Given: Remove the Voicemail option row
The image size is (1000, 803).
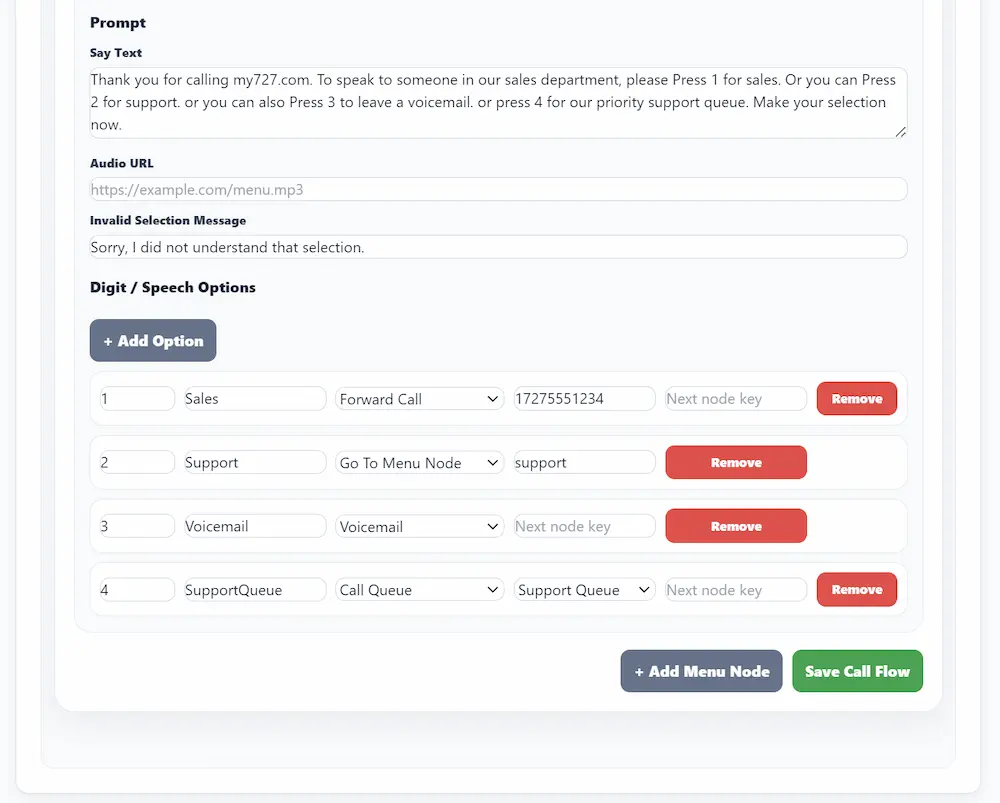Looking at the screenshot, I should click(736, 526).
